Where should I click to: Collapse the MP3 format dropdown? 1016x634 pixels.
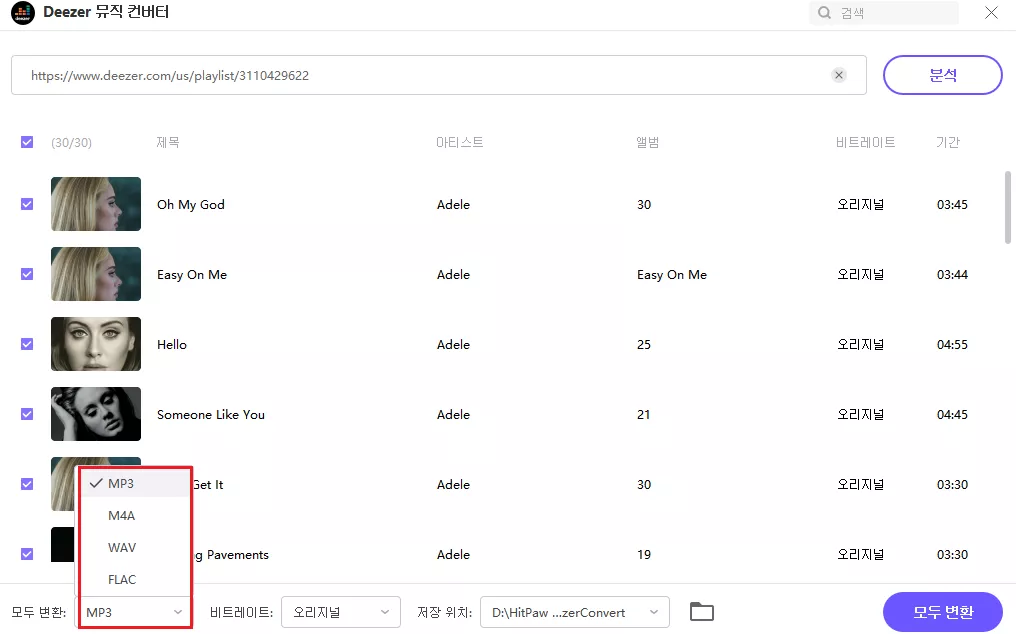coord(135,612)
